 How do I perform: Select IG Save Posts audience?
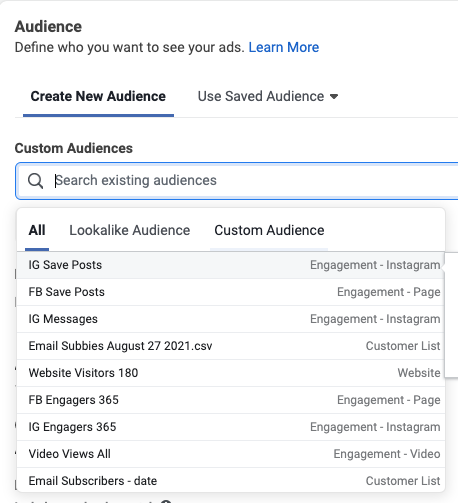[231, 265]
